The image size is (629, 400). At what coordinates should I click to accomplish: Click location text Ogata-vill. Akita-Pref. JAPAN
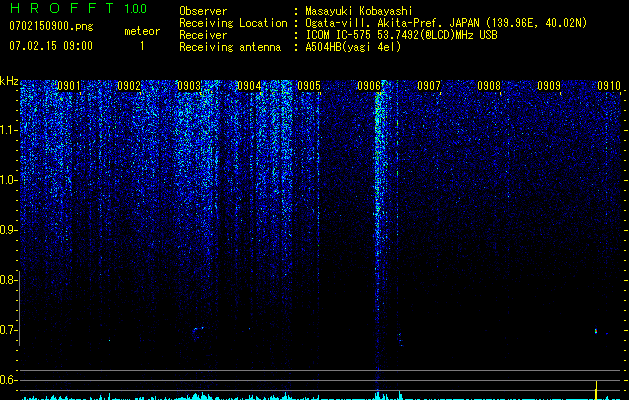click(x=392, y=23)
